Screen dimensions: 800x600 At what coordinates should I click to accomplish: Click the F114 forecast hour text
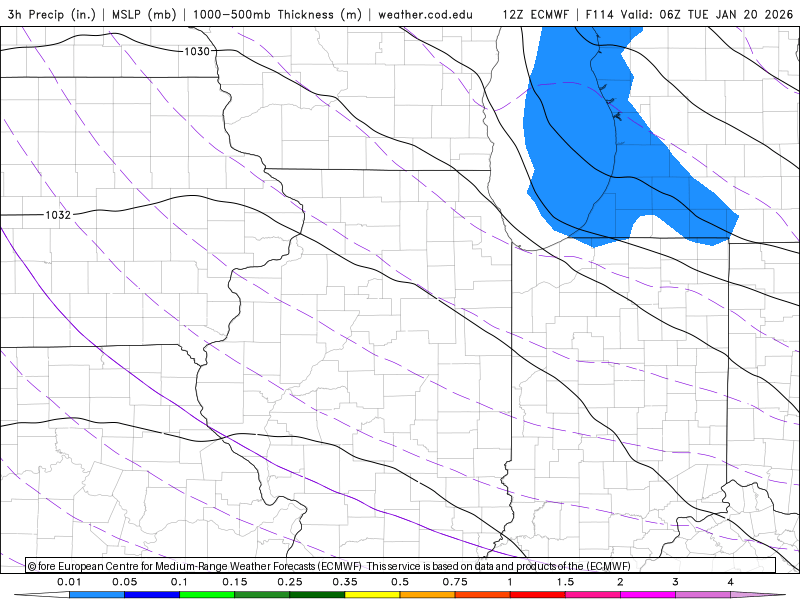point(599,14)
